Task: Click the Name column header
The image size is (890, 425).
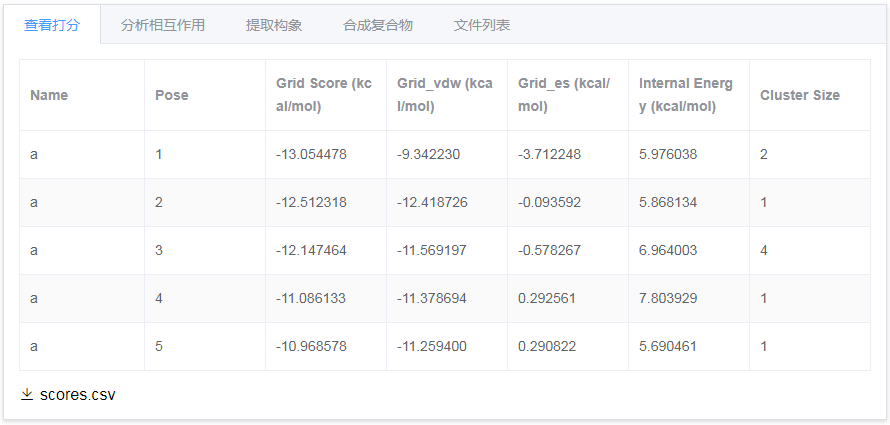Action: (x=49, y=95)
